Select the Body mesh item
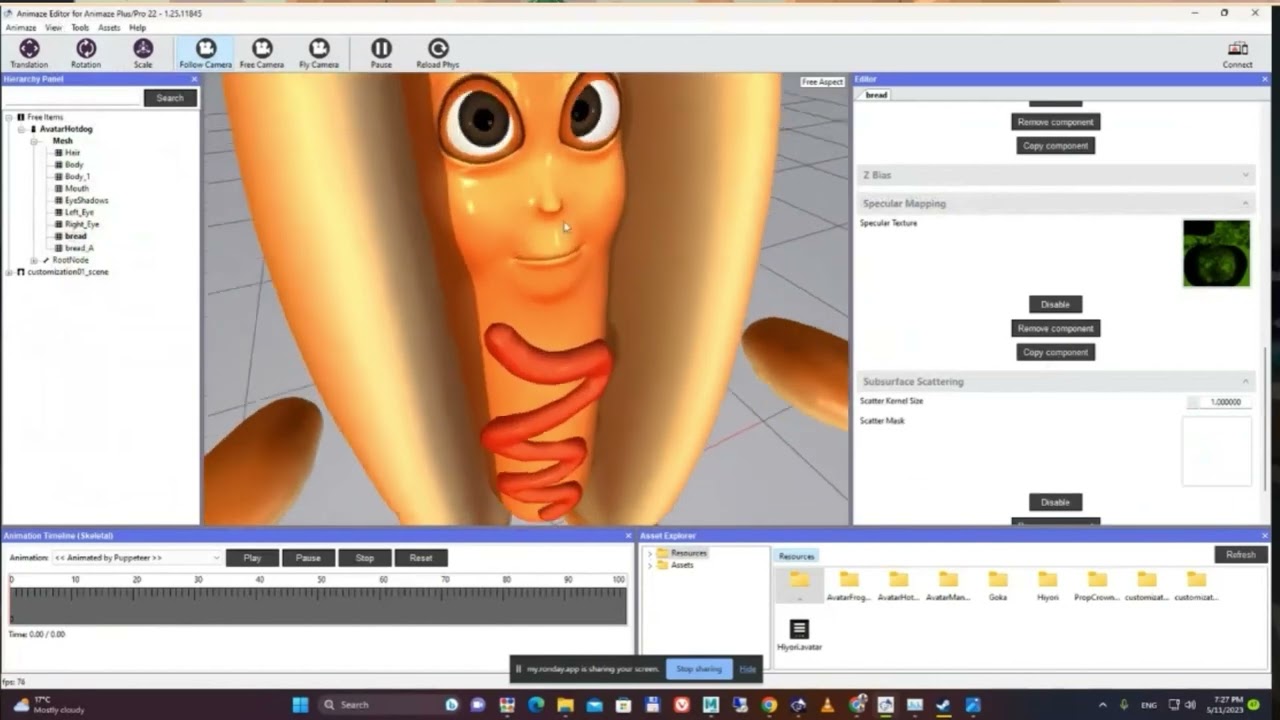Viewport: 1280px width, 720px height. click(x=74, y=165)
